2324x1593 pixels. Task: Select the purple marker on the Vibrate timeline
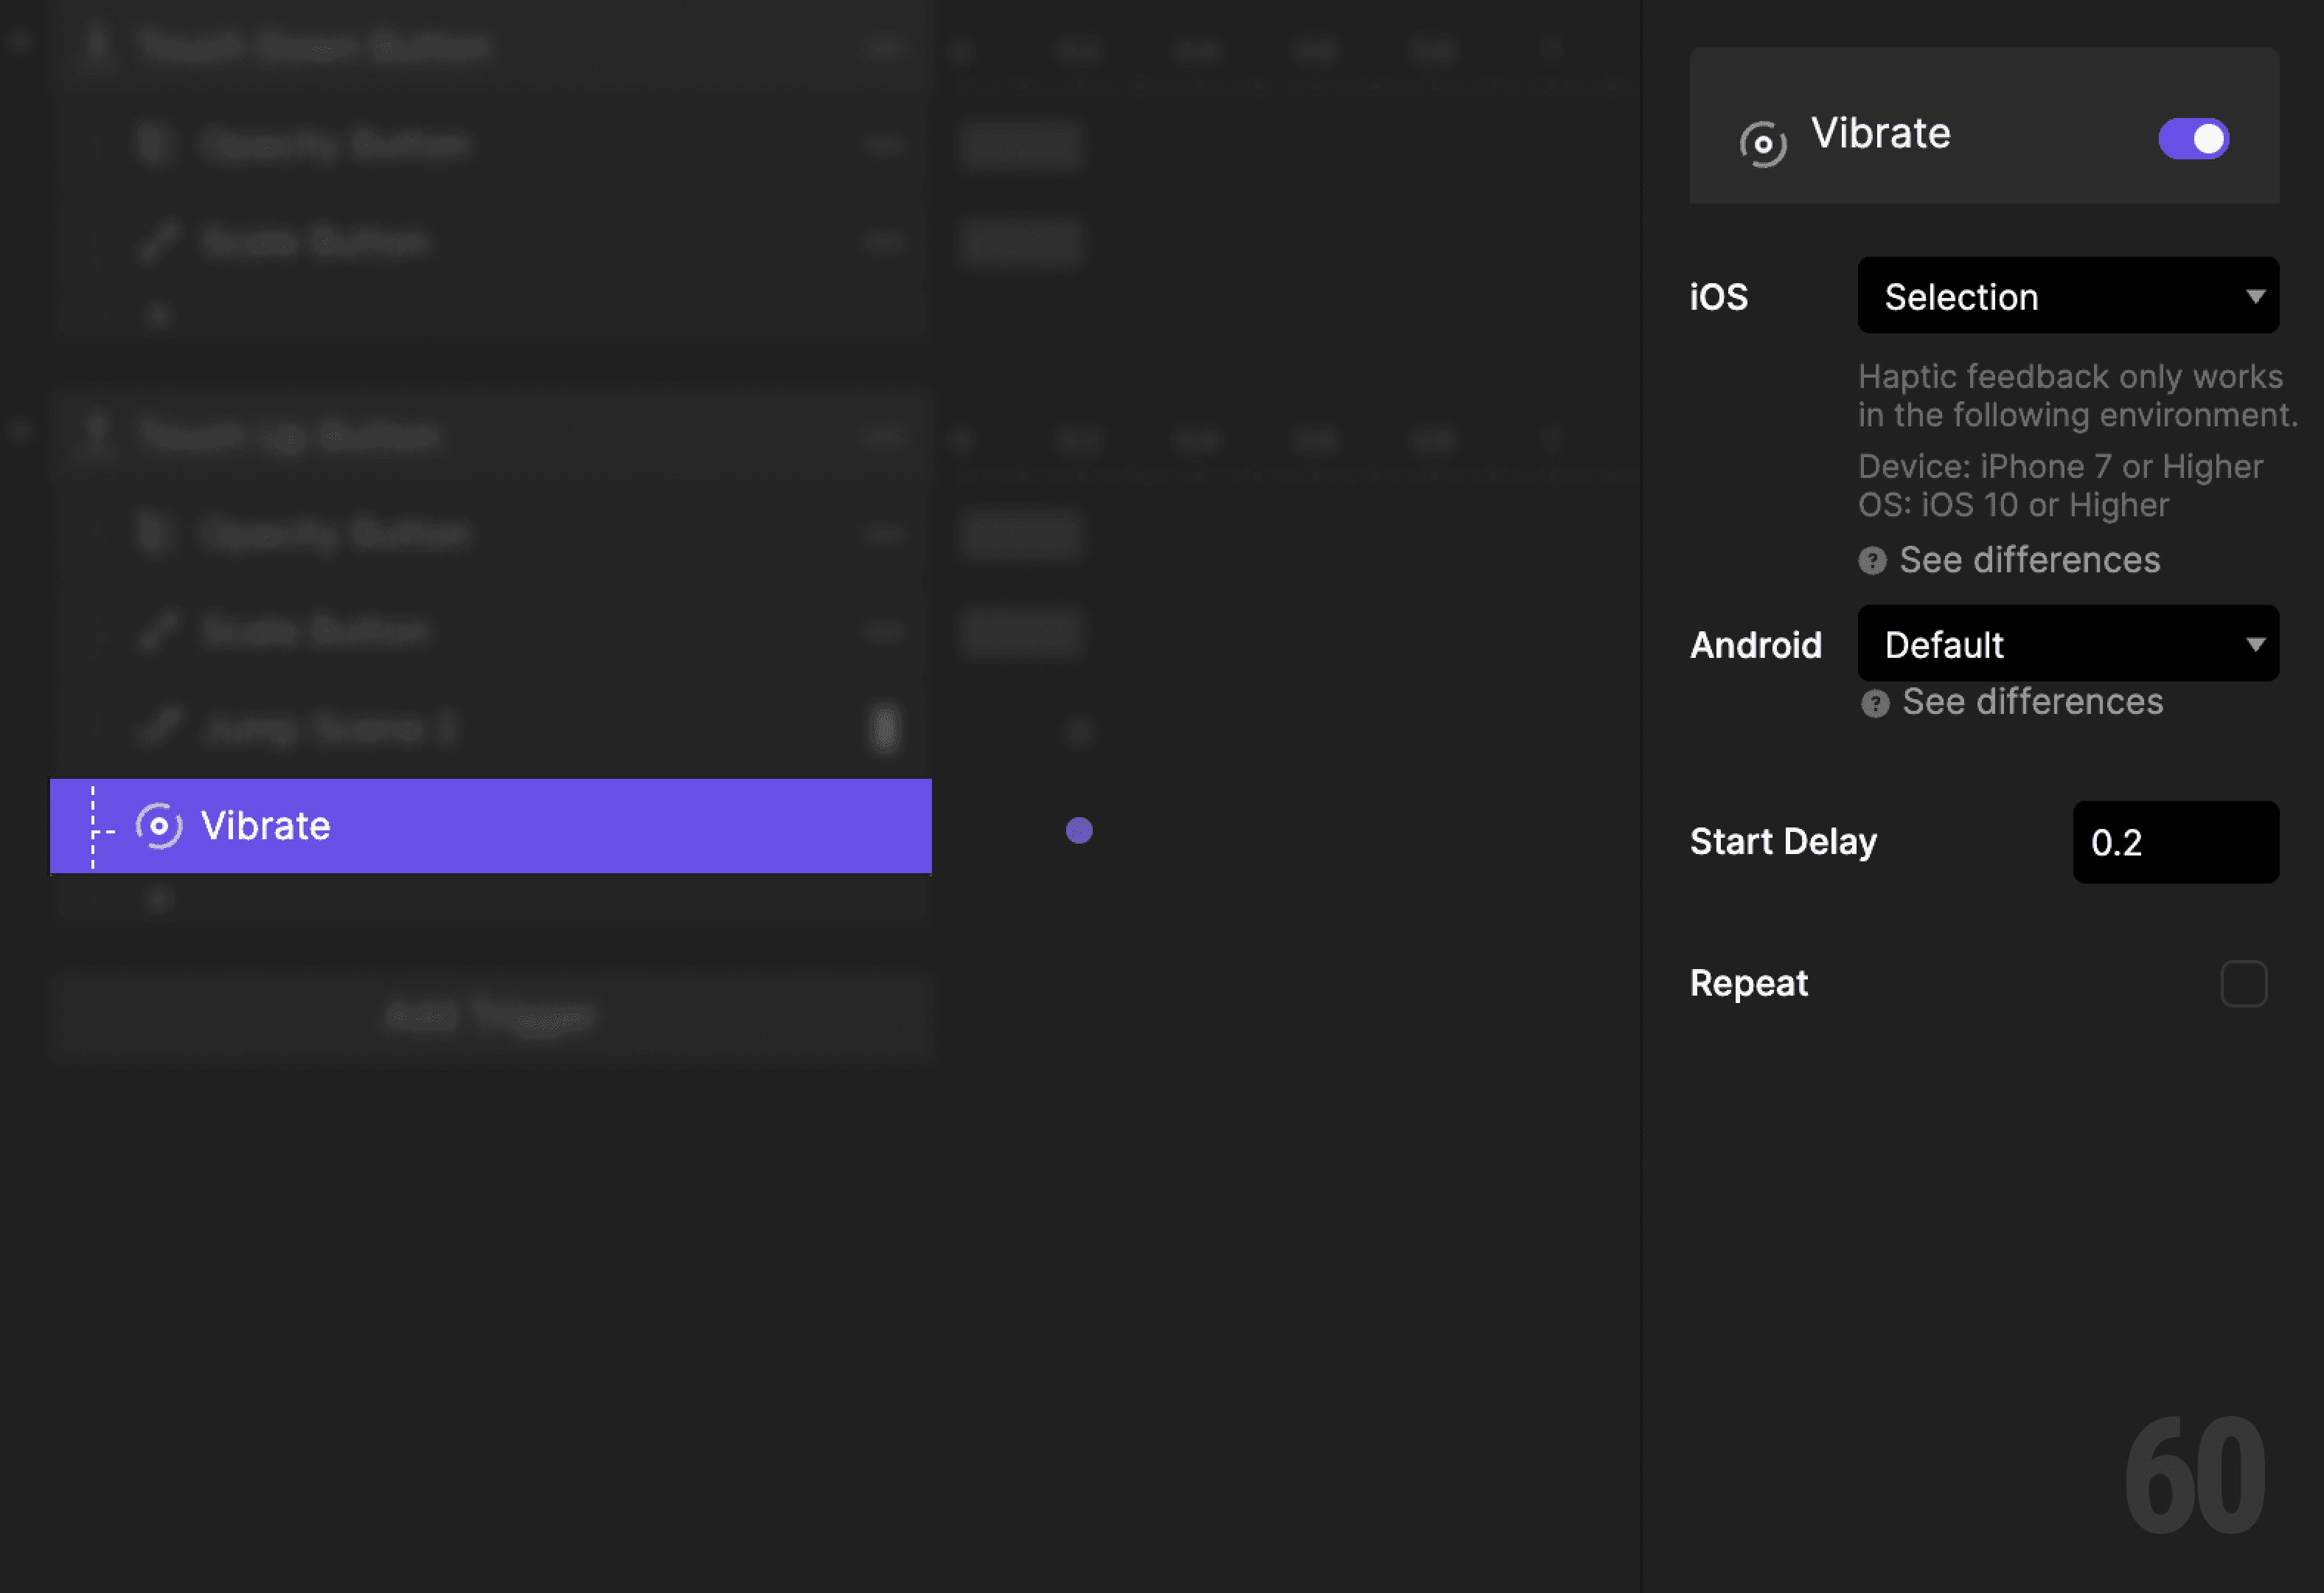[1079, 830]
